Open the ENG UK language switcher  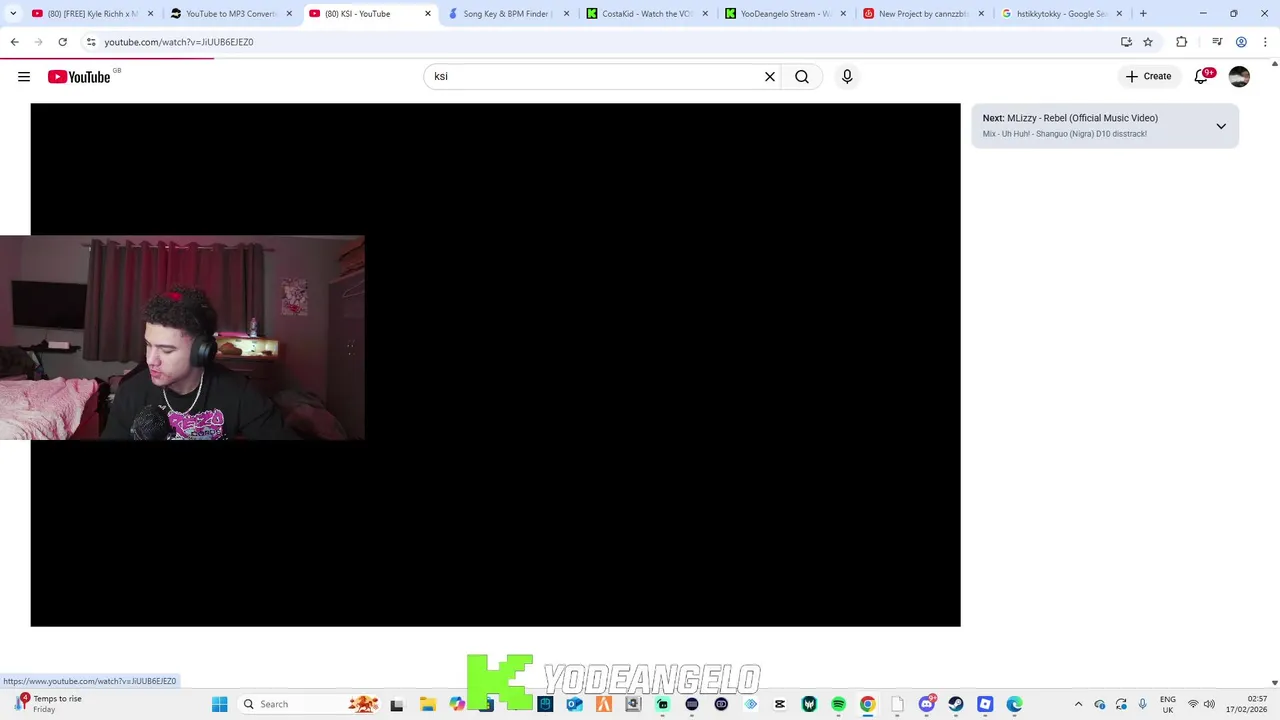(x=1167, y=704)
